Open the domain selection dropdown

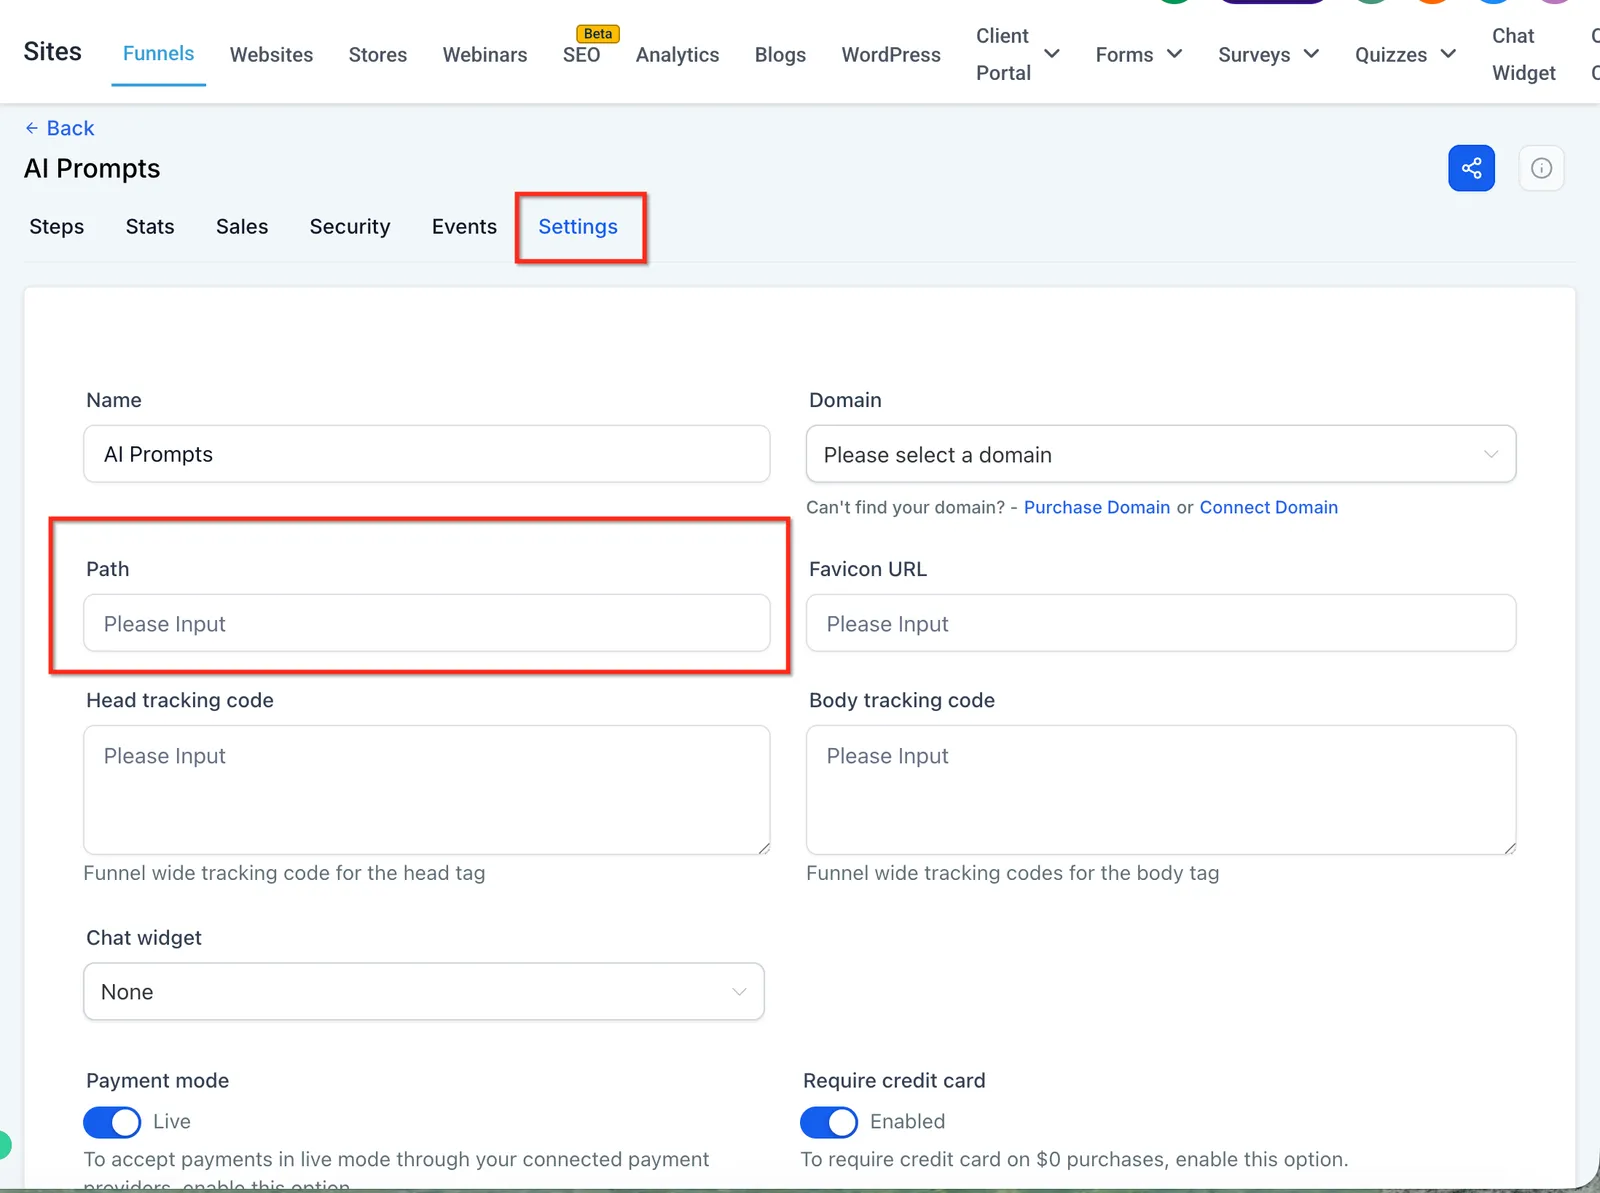point(1161,454)
